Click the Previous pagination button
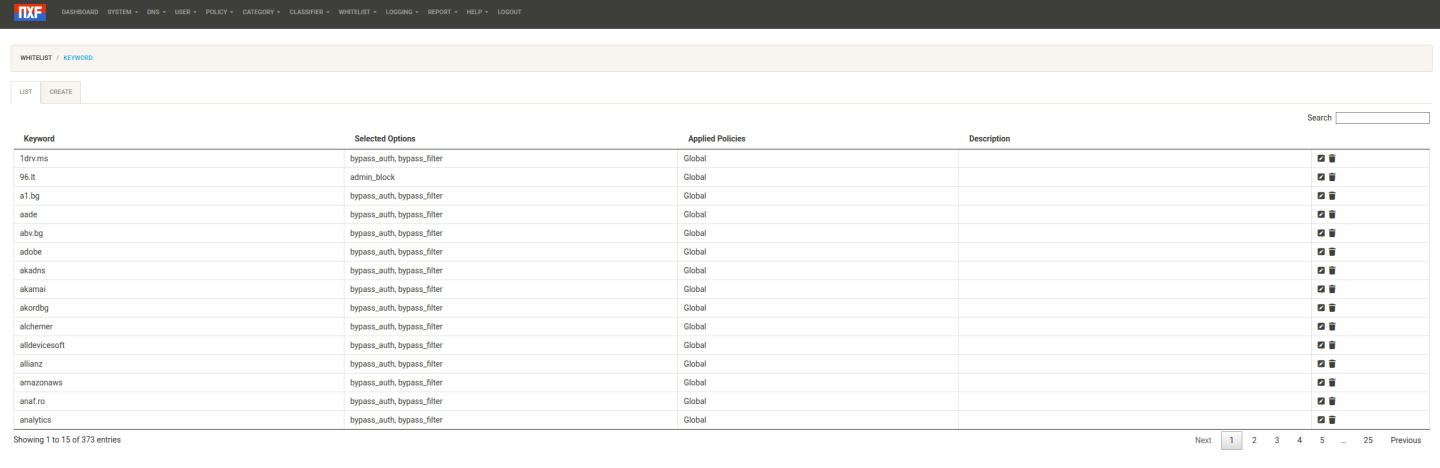Screen dimensions: 1440x468 (x=1406, y=440)
